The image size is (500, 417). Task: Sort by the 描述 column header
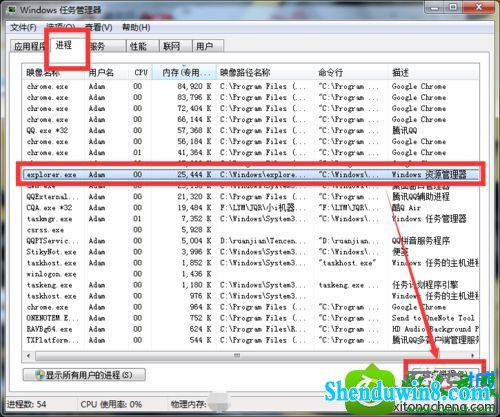coord(434,72)
